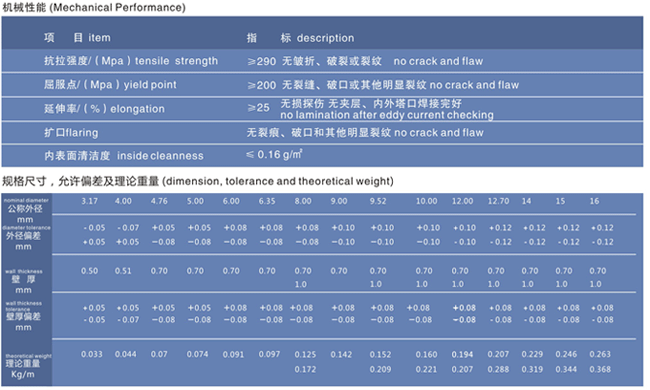This screenshot has height=390, width=650.
Task: Select the nominal diameter row header
Action: pyautogui.click(x=26, y=210)
